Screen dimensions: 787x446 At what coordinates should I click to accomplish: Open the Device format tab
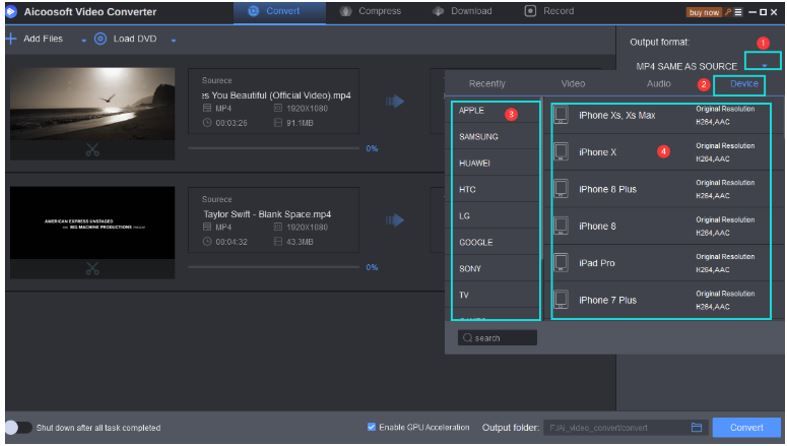744,84
